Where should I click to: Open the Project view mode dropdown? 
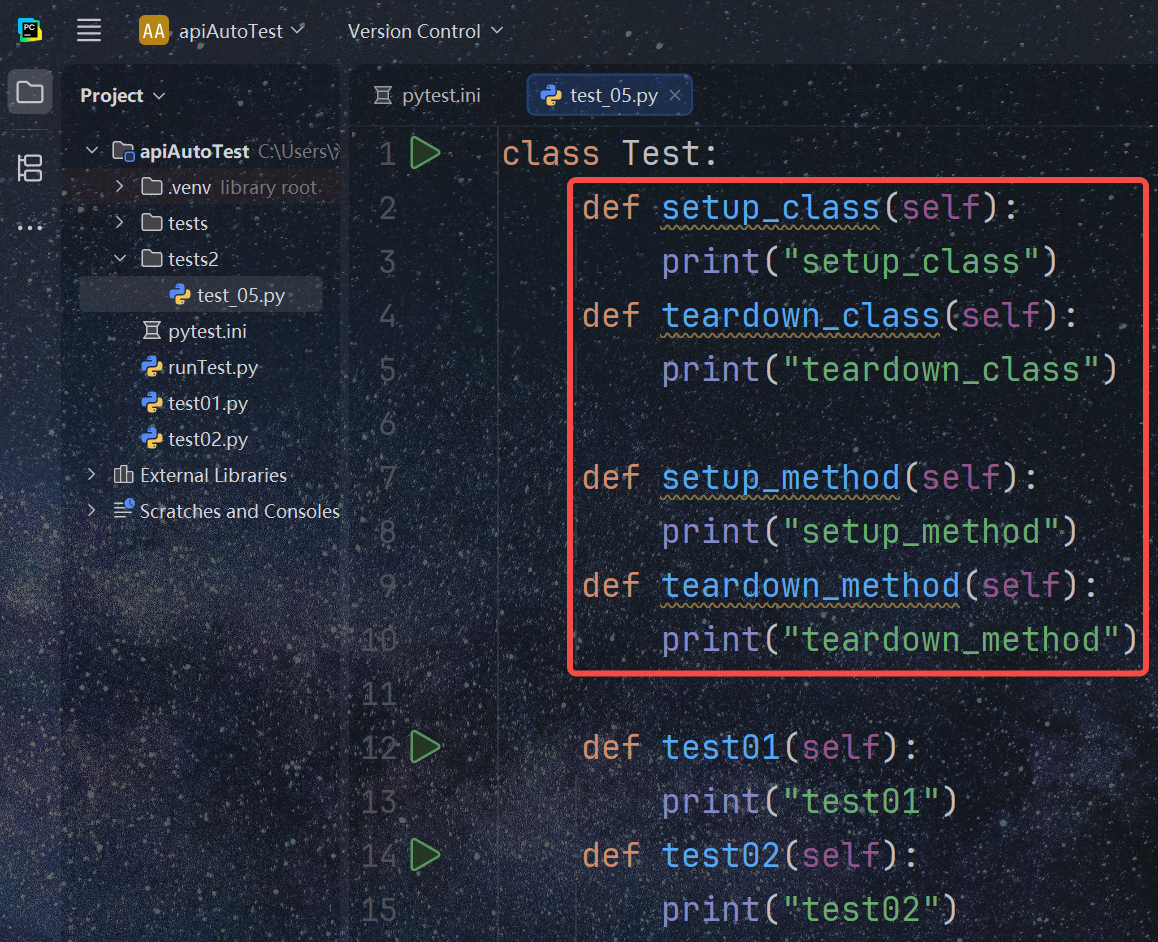[x=123, y=96]
